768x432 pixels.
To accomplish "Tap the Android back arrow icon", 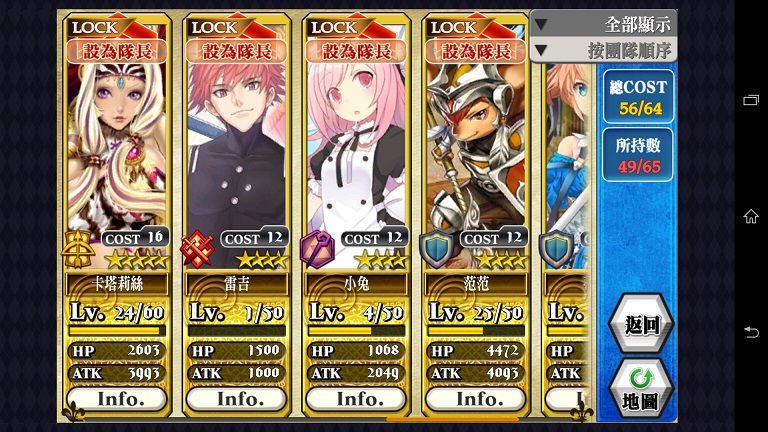I will (x=751, y=332).
